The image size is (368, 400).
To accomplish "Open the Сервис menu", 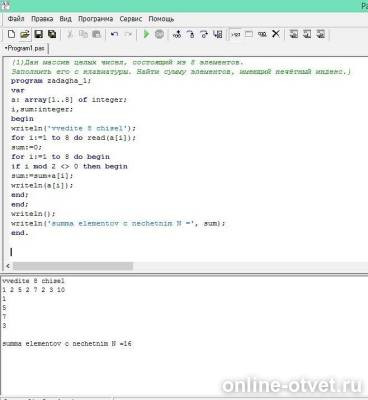I will click(131, 19).
